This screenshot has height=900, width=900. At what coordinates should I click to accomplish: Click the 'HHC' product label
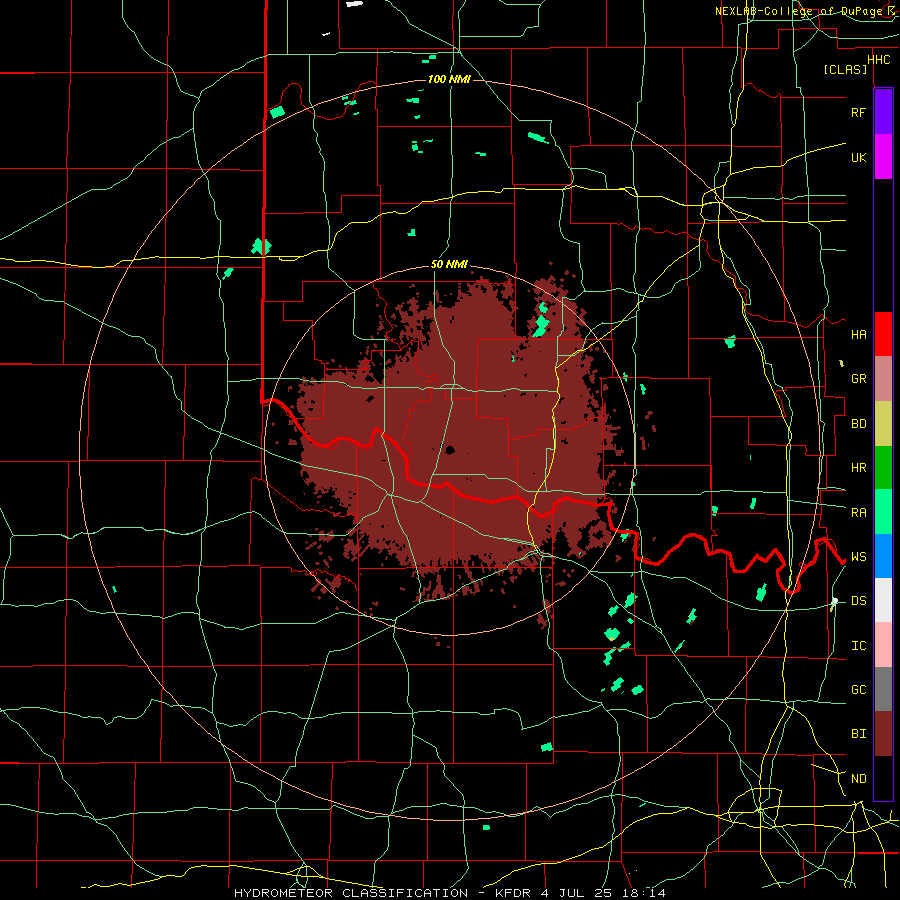[878, 60]
